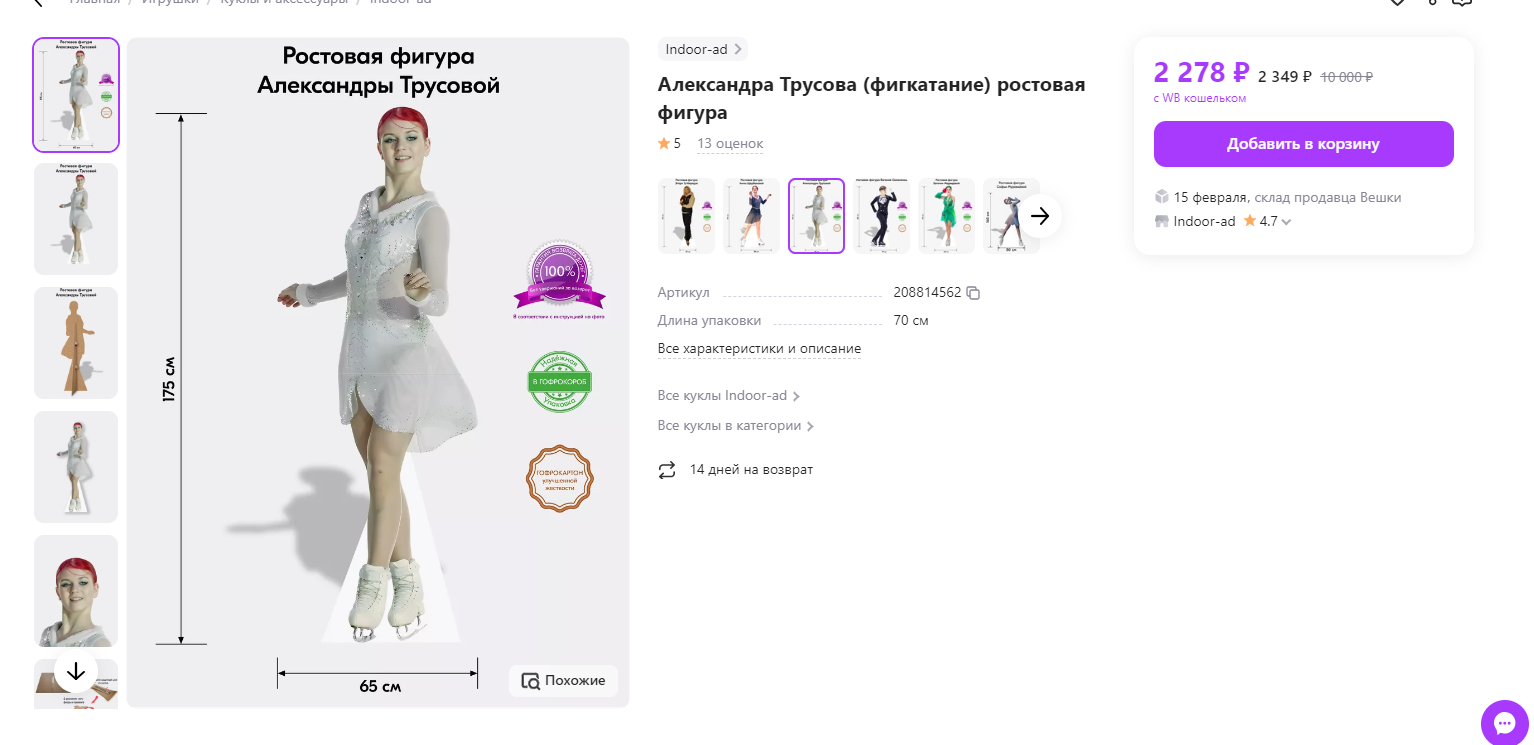Click the return policy arrows icon
1534x745 pixels.
[x=667, y=470]
